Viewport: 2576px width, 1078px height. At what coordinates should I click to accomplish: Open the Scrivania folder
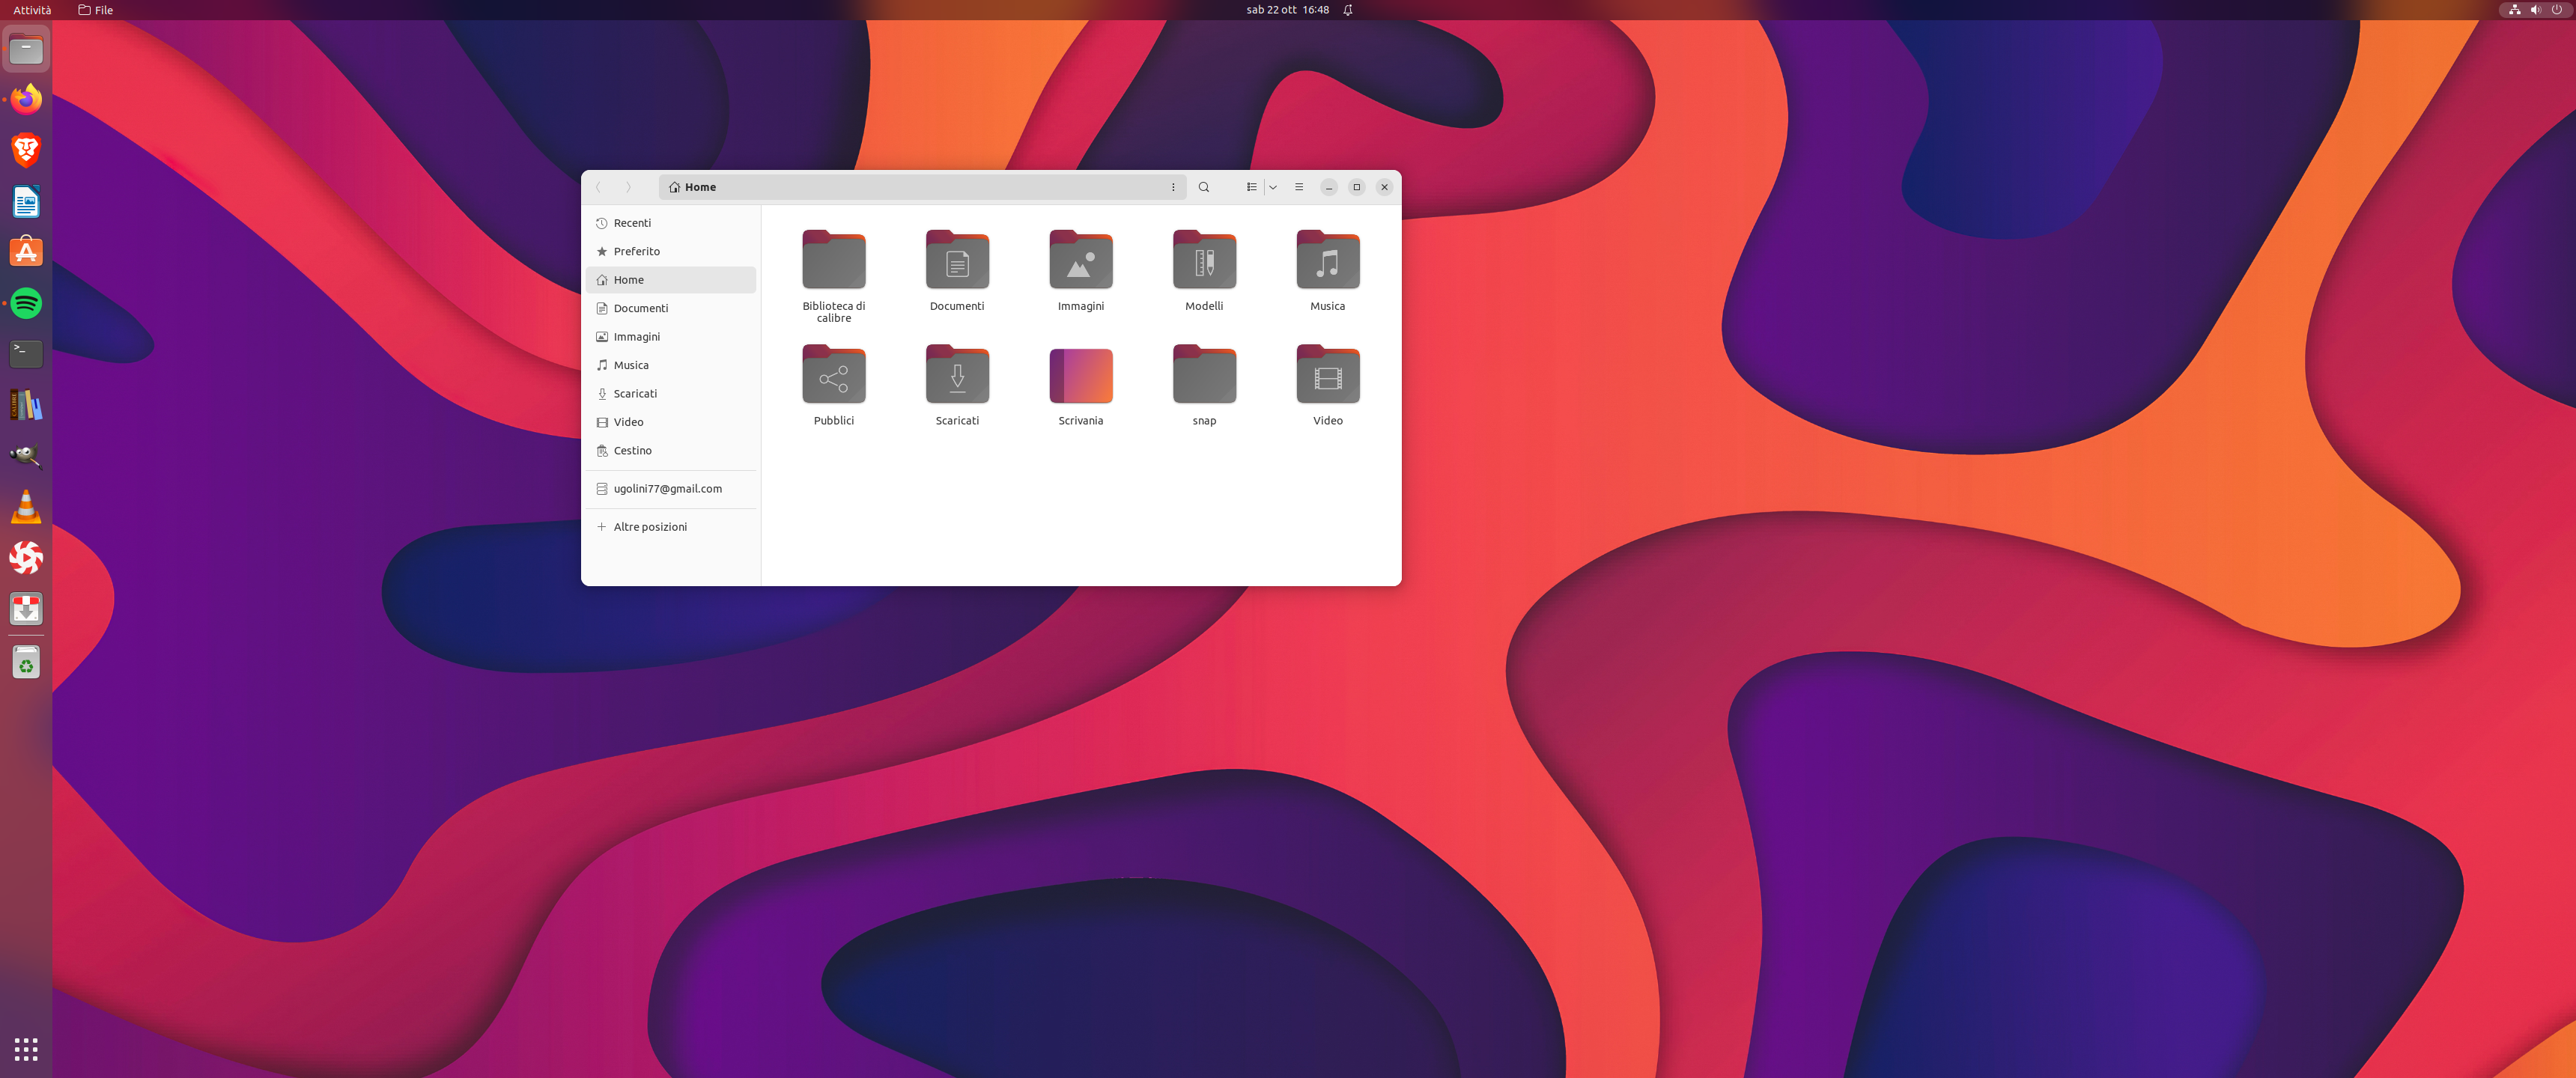(x=1080, y=377)
